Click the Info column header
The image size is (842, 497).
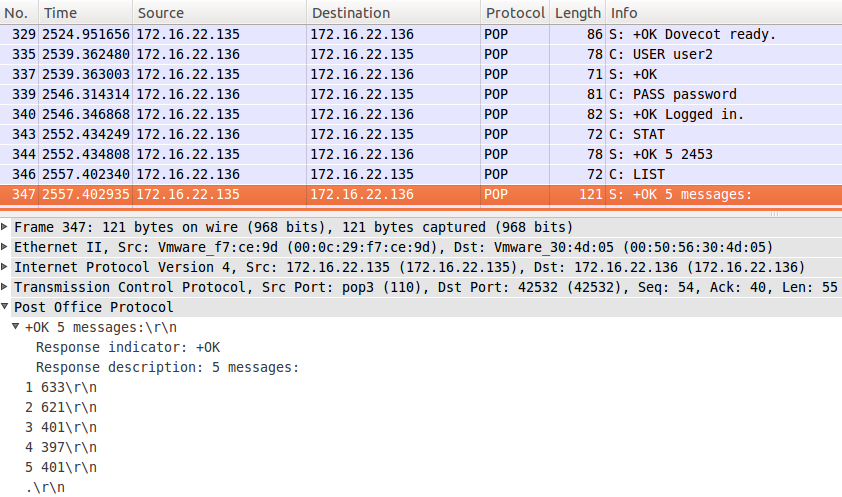pos(723,12)
